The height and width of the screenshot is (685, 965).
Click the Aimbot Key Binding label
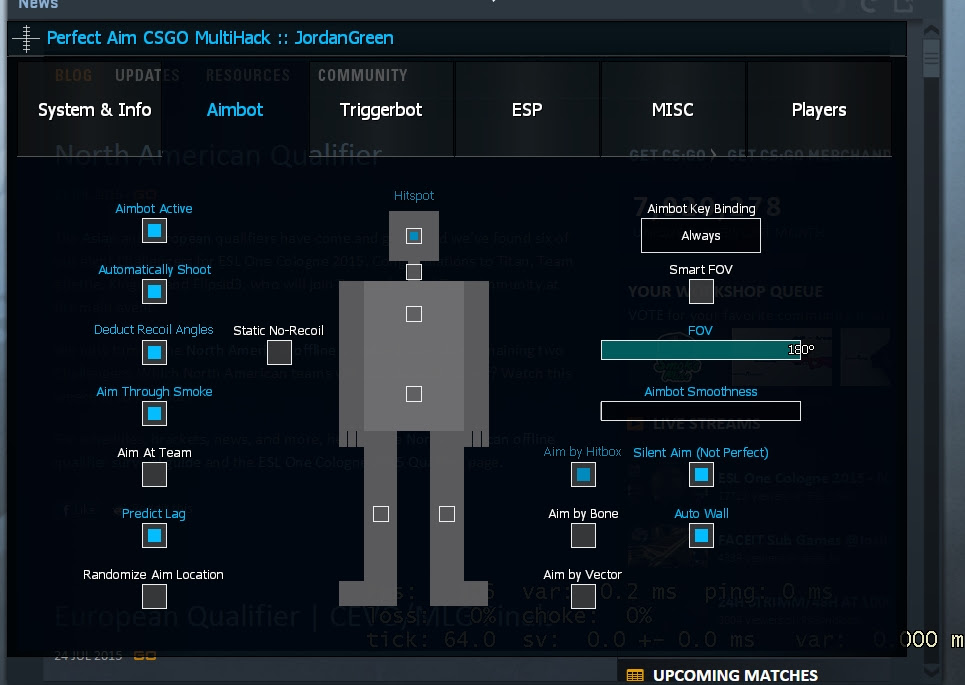(x=702, y=209)
